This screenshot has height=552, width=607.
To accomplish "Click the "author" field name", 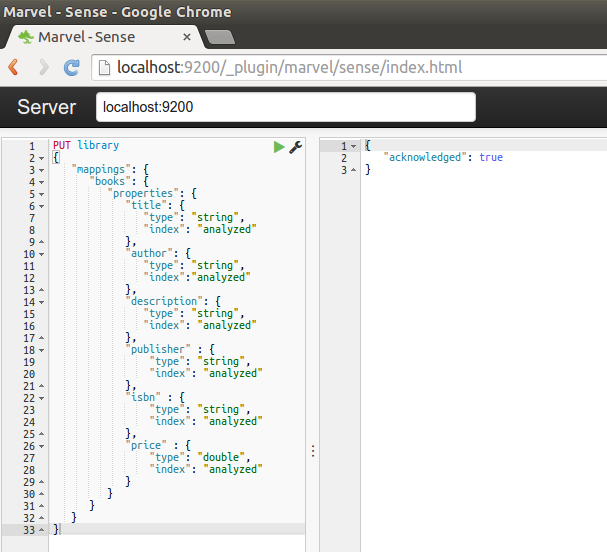I will click(x=149, y=254).
